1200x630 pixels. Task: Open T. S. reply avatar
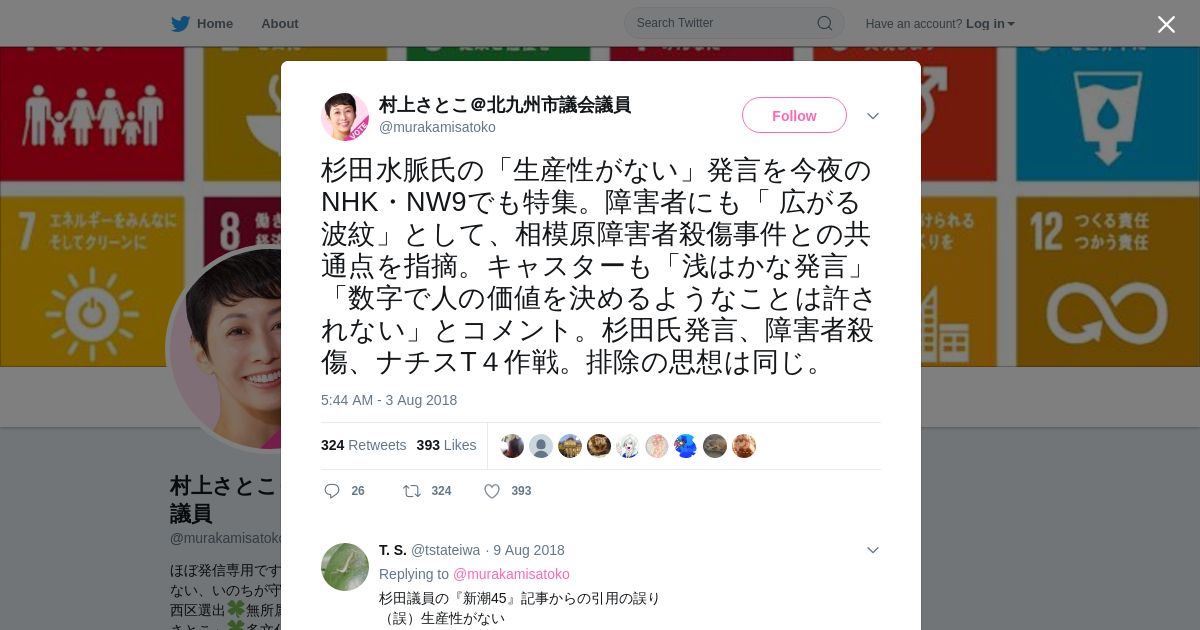pos(345,567)
